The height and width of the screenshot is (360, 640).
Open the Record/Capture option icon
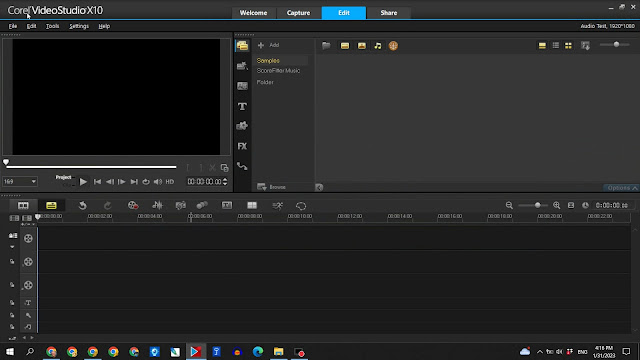[x=133, y=205]
